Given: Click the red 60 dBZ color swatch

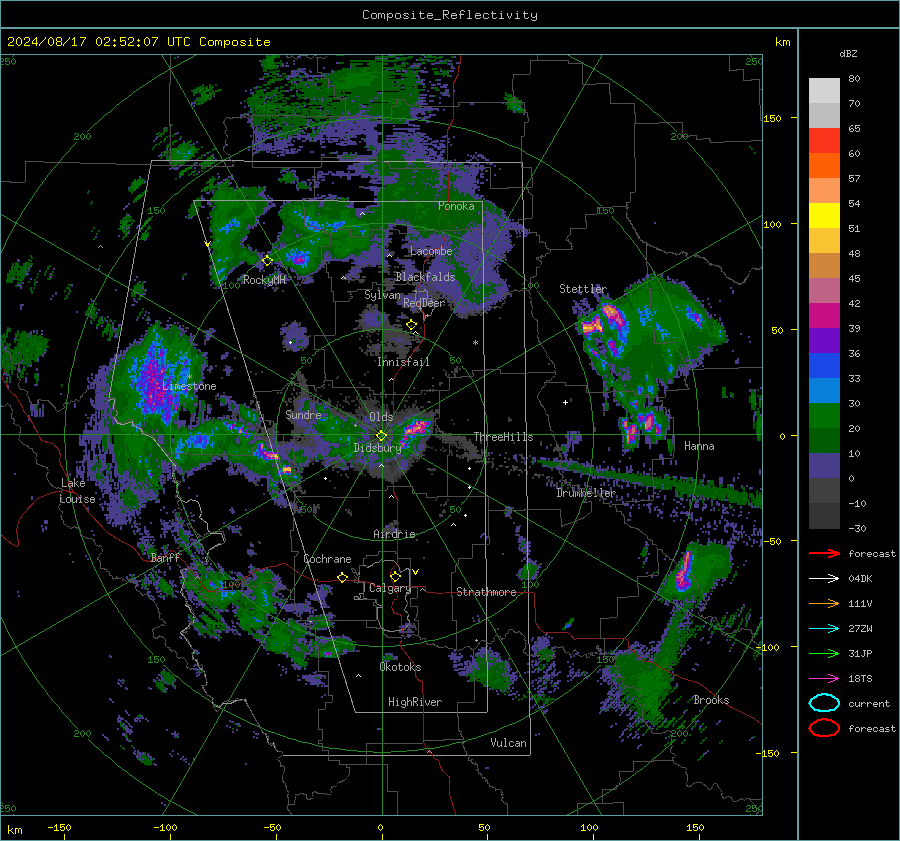Looking at the screenshot, I should coord(824,141).
